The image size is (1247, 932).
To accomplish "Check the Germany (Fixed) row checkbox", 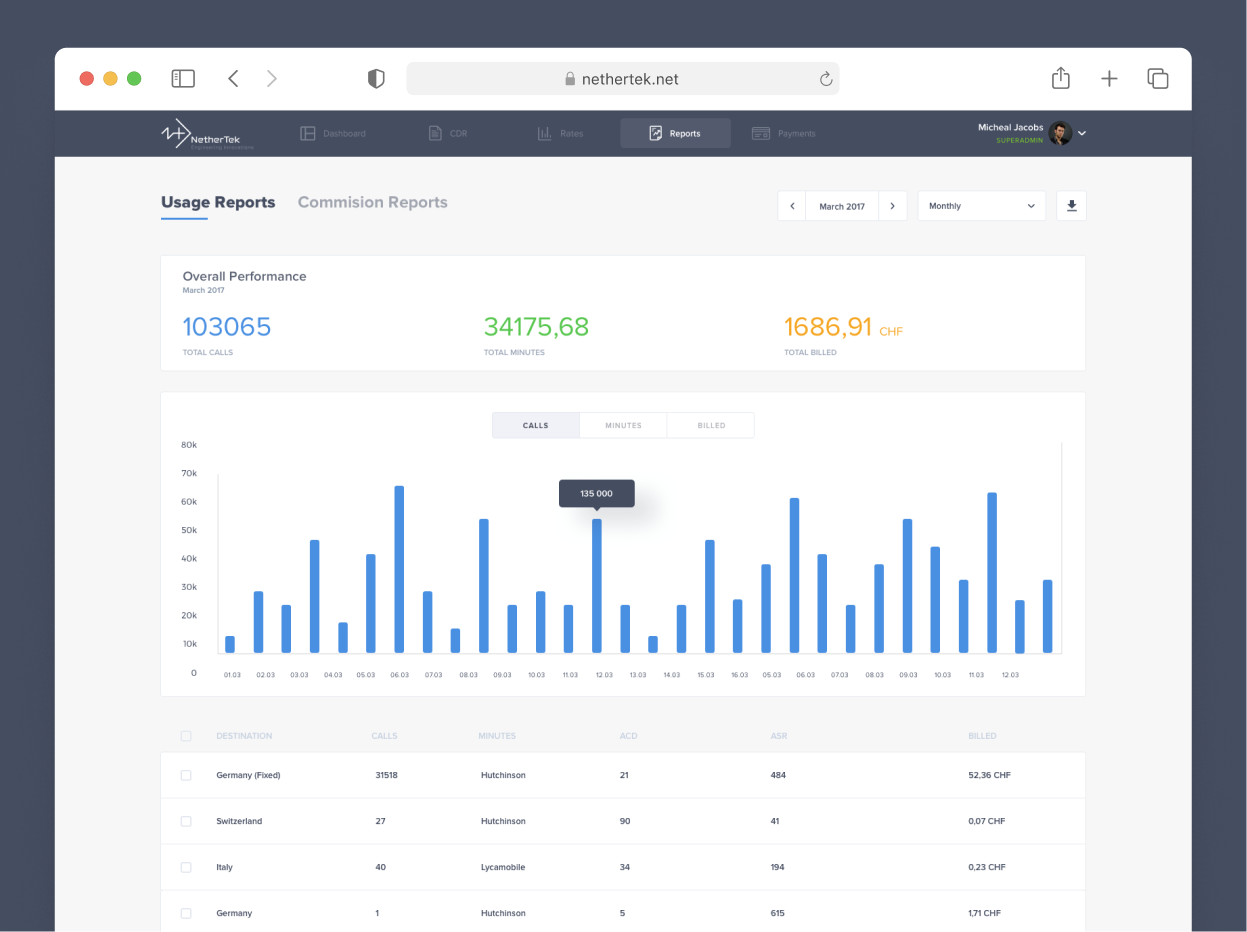I will point(186,775).
